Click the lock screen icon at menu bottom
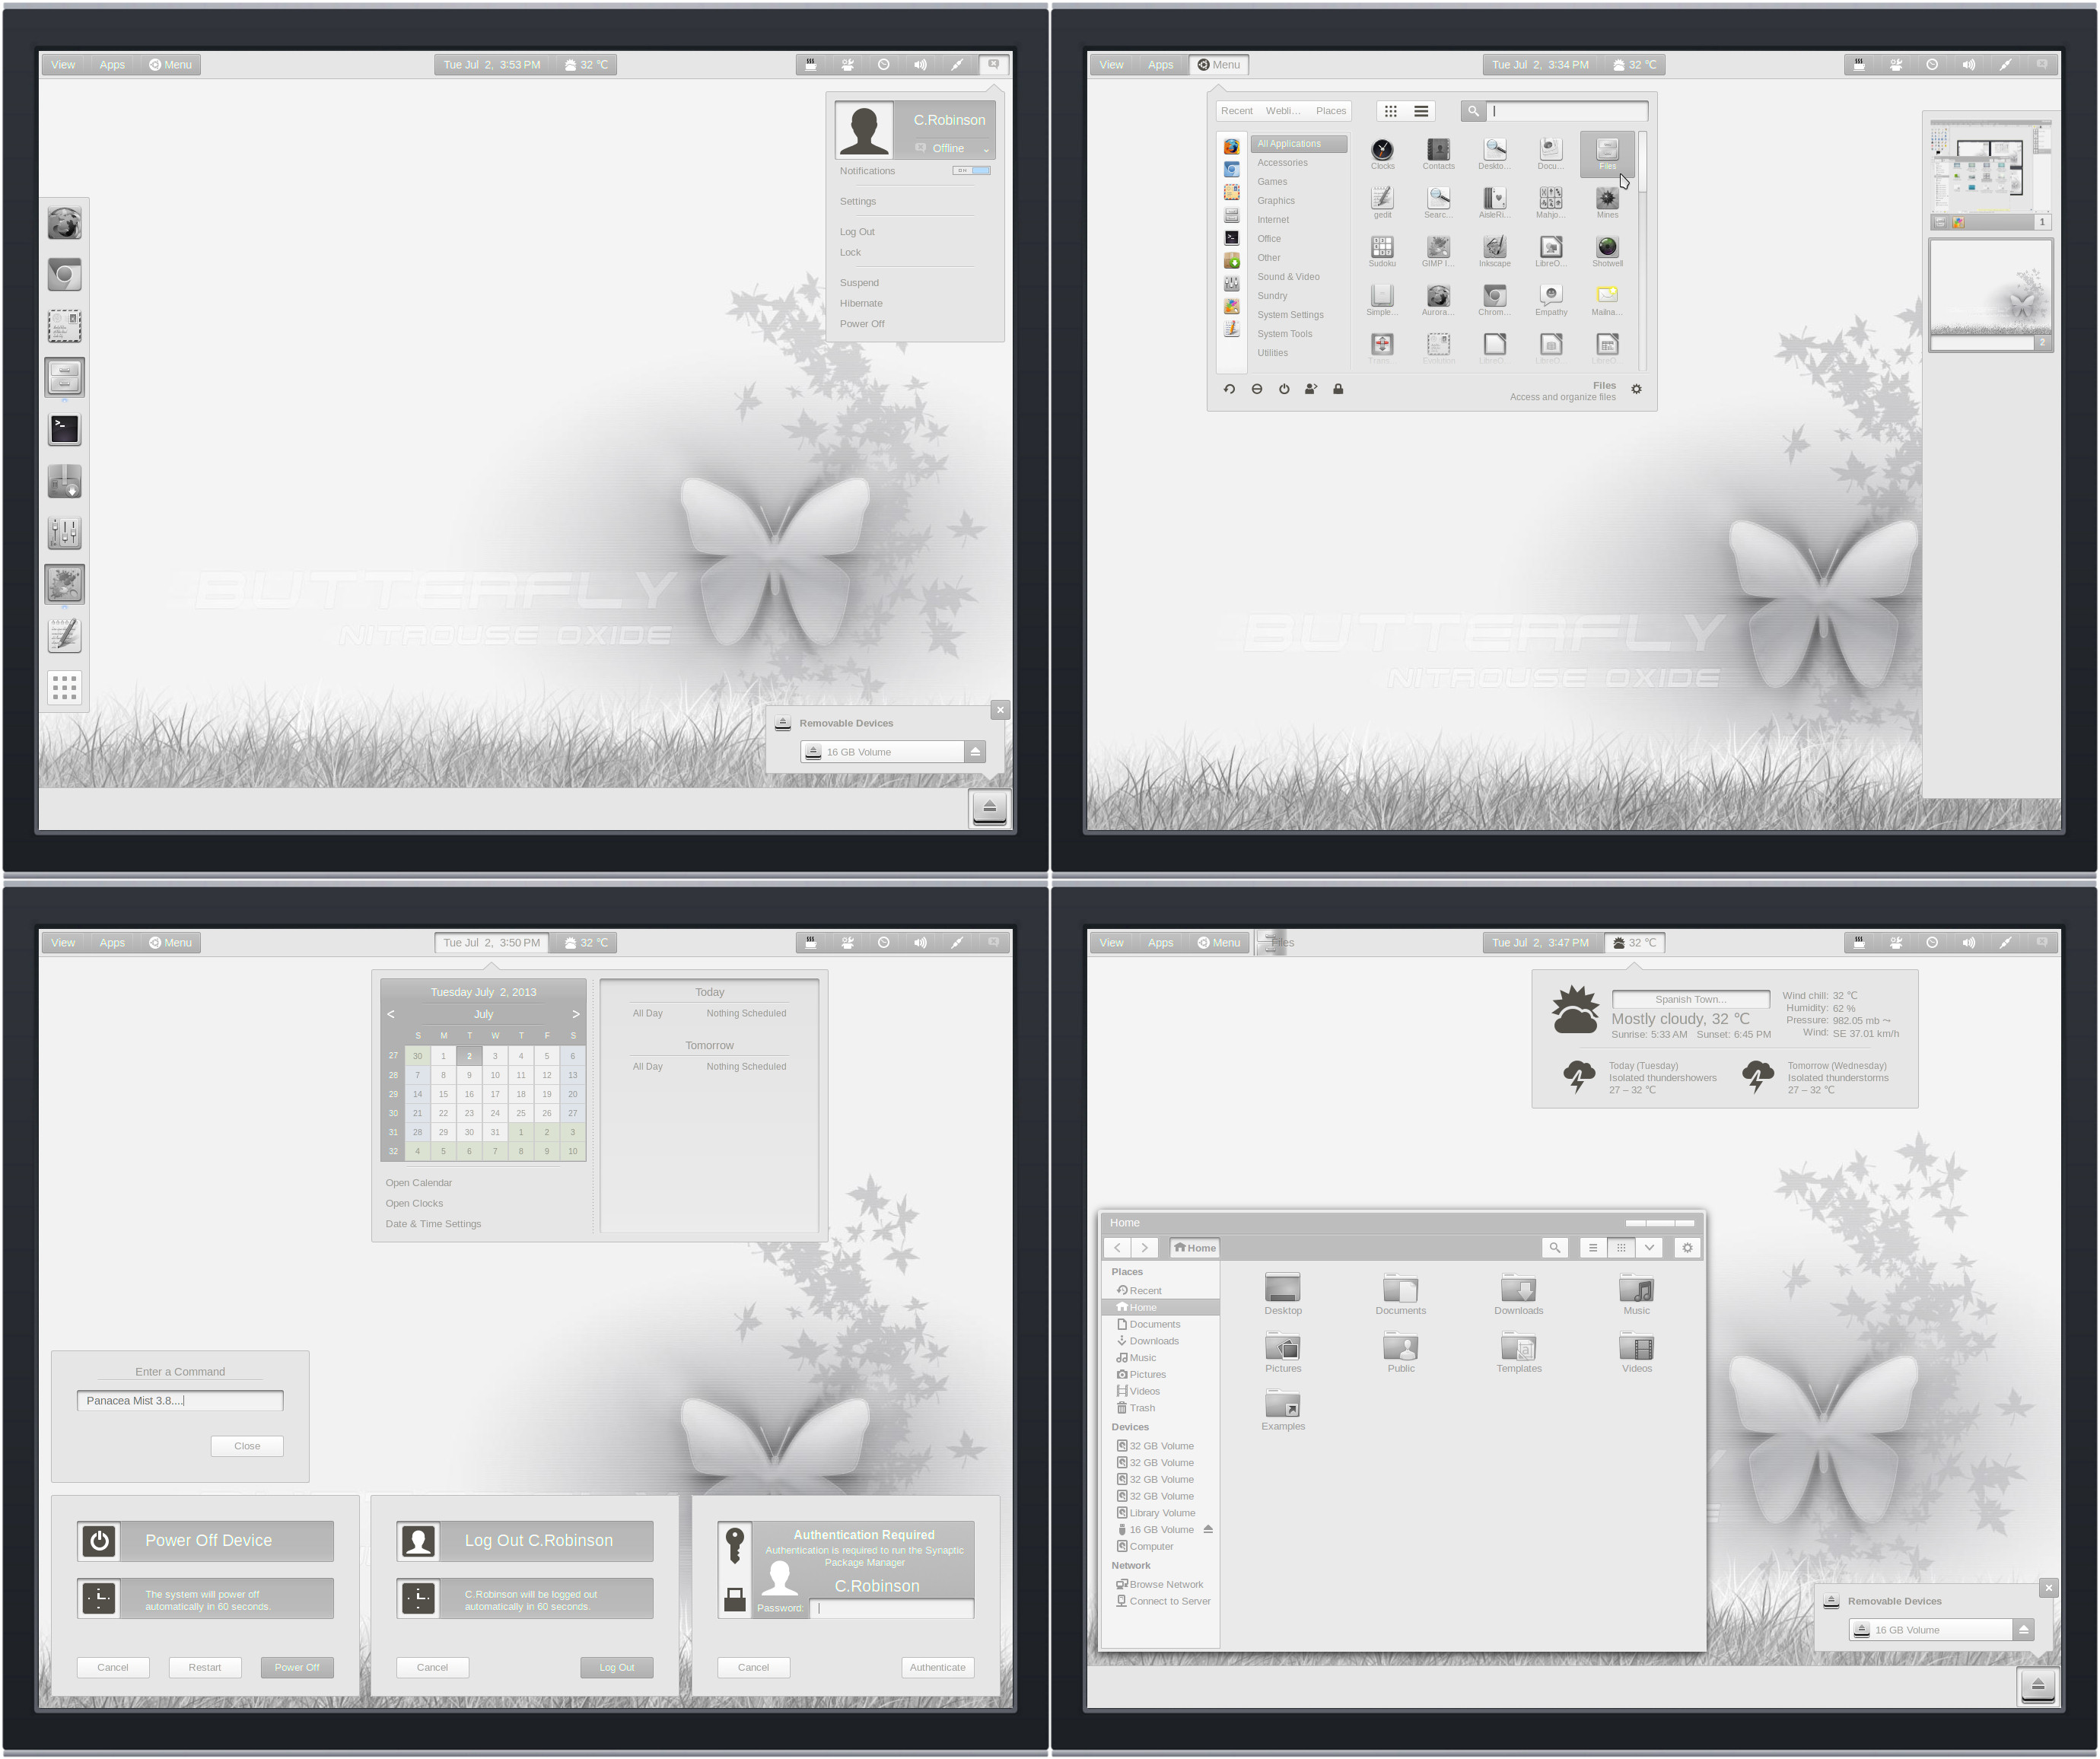Screen dimensions: 2100x1759 tap(1338, 389)
